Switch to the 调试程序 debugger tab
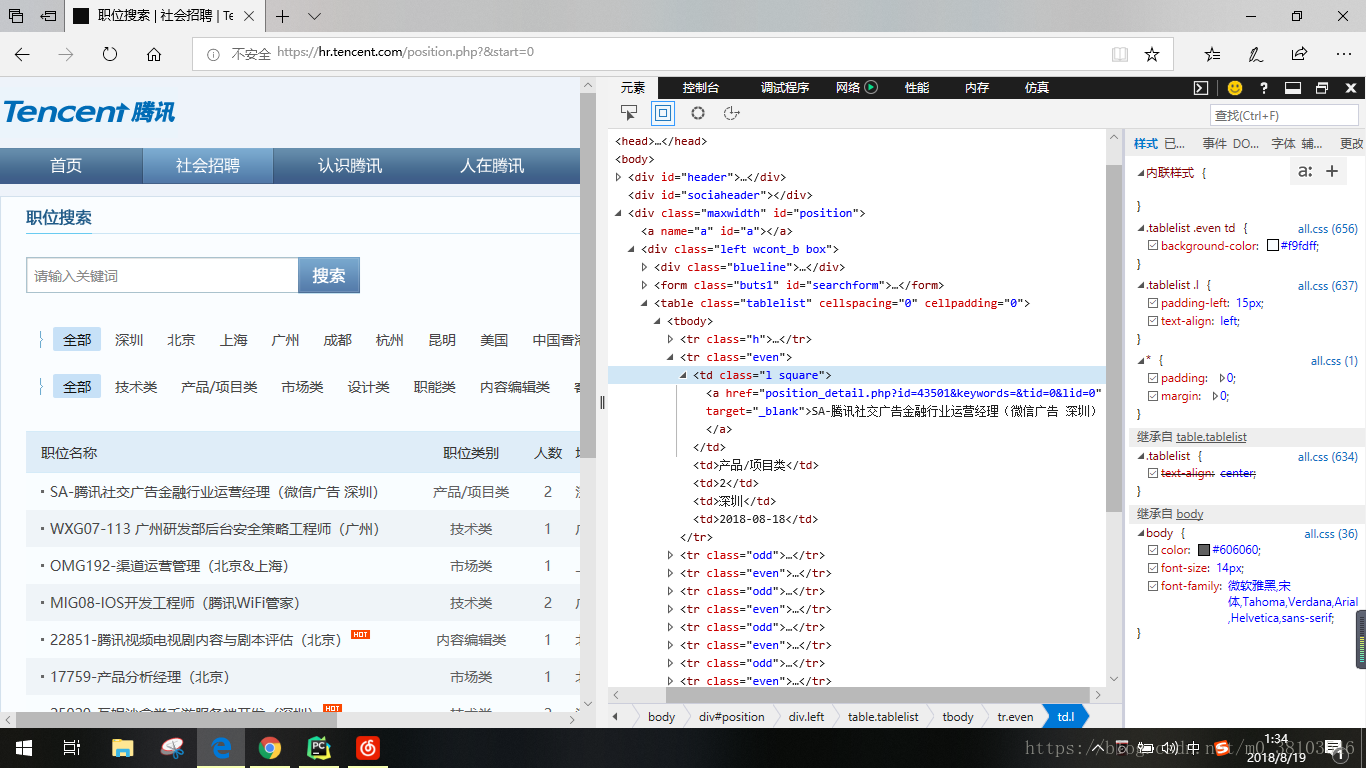This screenshot has width=1366, height=768. click(x=785, y=88)
